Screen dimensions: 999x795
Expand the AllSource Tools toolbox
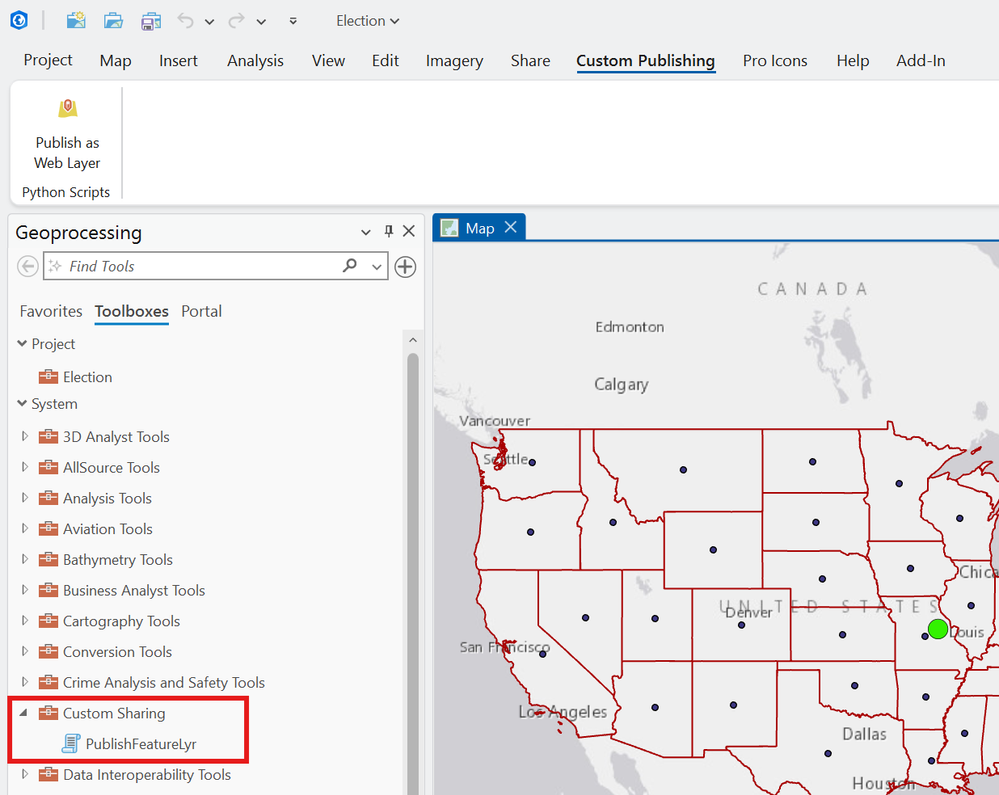coord(25,467)
